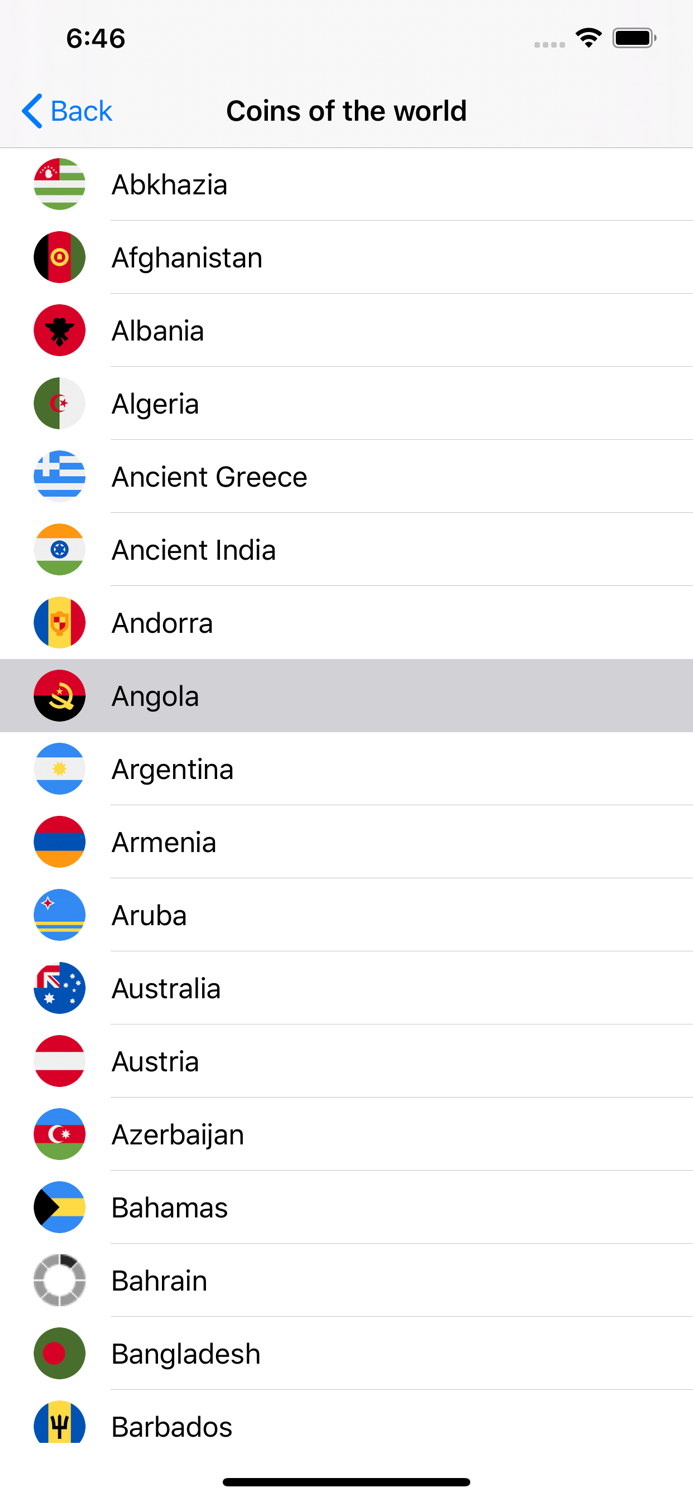Click the Ancient Greece flag icon

pos(59,476)
